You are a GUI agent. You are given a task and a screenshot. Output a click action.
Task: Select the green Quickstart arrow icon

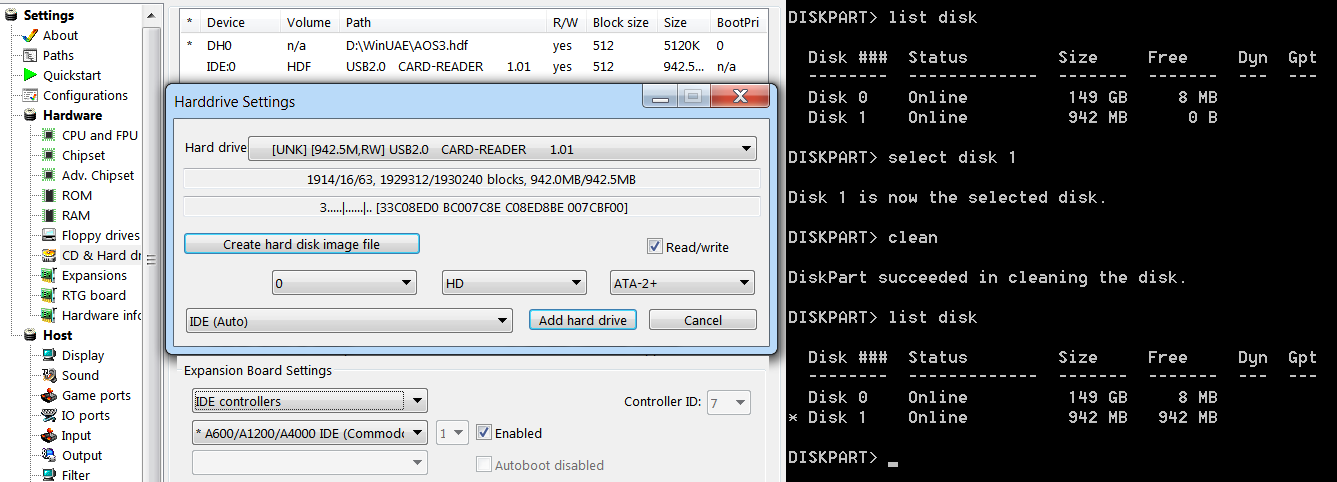tap(29, 75)
